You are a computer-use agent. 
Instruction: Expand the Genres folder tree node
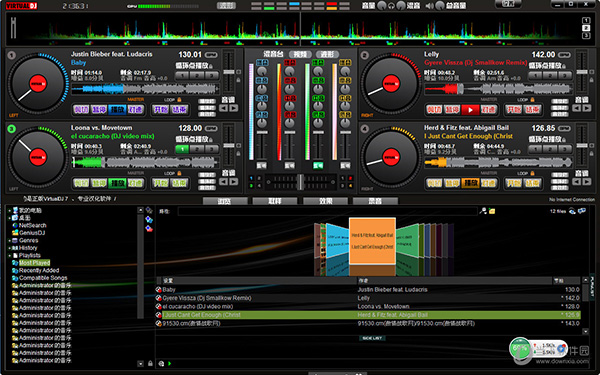coord(10,241)
